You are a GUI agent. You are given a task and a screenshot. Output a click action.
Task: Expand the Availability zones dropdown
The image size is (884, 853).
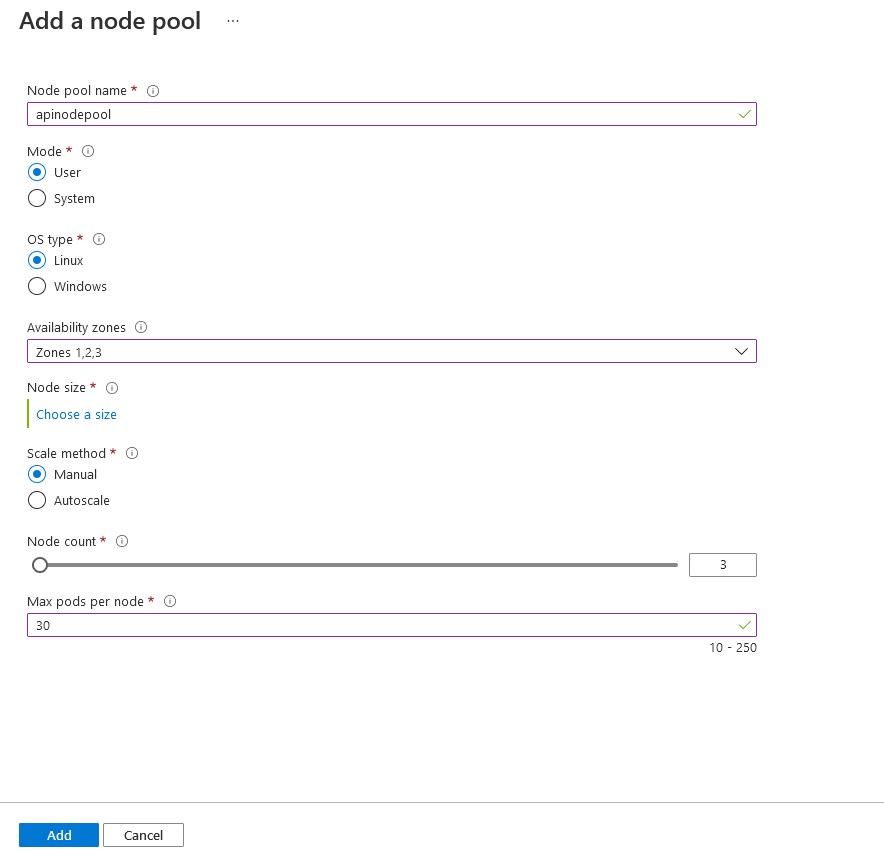391,352
